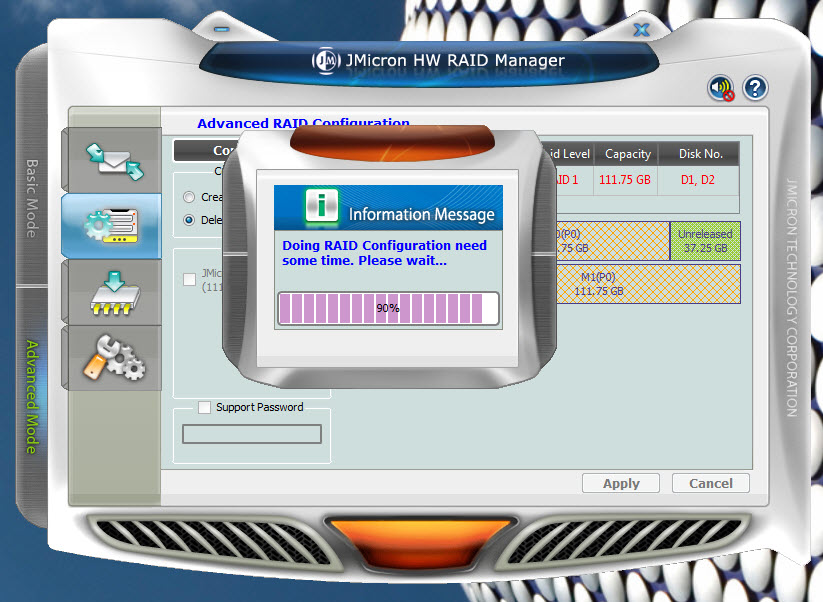The width and height of the screenshot is (823, 602).
Task: Select the Create RAID radio button
Action: pos(189,197)
